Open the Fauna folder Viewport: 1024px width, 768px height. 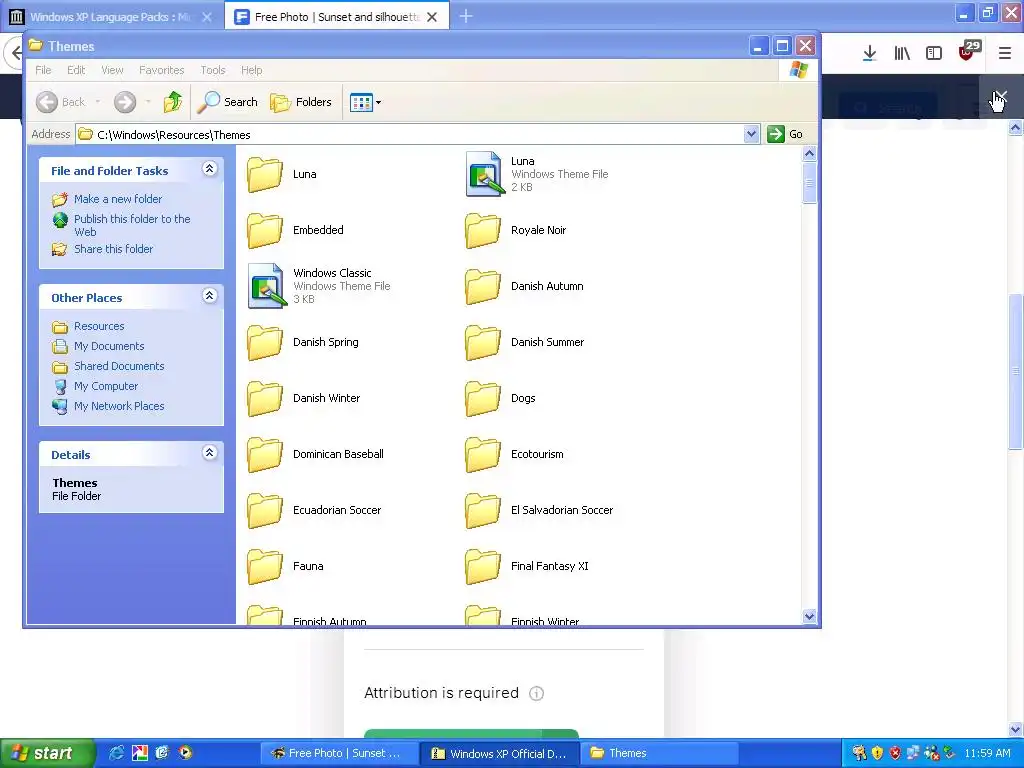pos(285,567)
